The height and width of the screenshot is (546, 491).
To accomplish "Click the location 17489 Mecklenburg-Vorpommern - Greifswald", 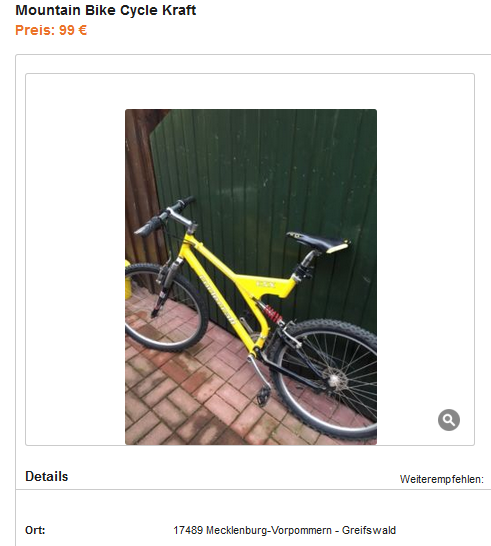I will [x=285, y=530].
